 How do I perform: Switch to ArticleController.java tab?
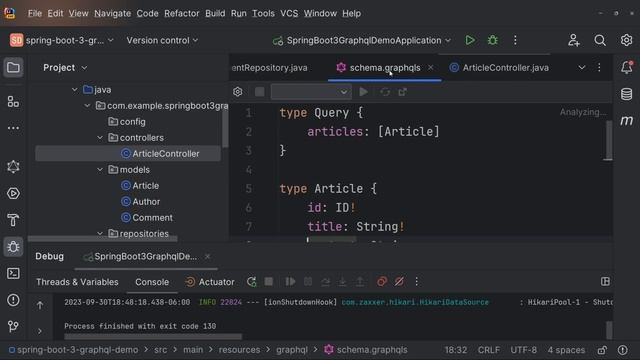[499, 68]
